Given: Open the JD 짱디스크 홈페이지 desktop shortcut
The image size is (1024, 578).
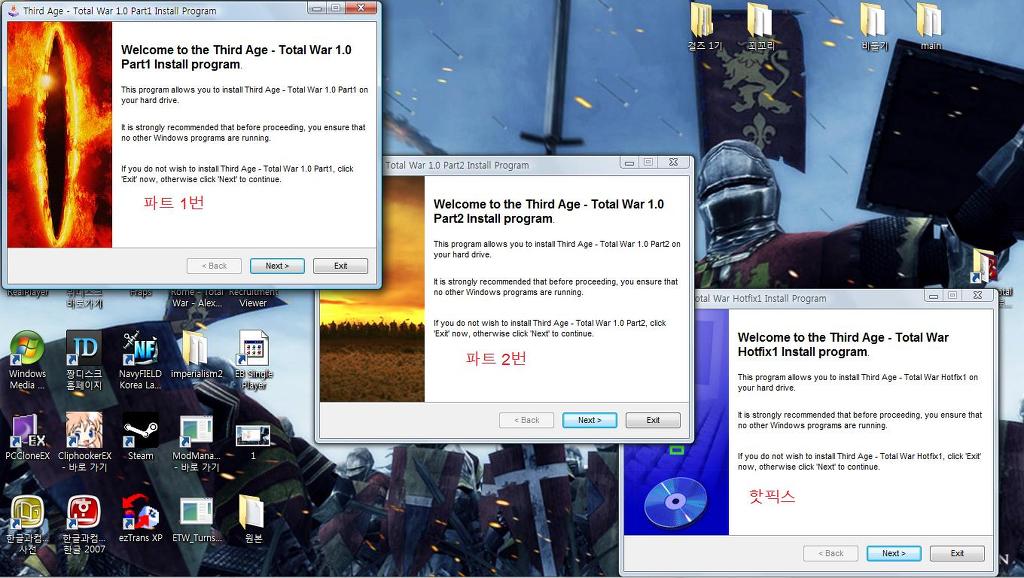Looking at the screenshot, I should tap(84, 360).
